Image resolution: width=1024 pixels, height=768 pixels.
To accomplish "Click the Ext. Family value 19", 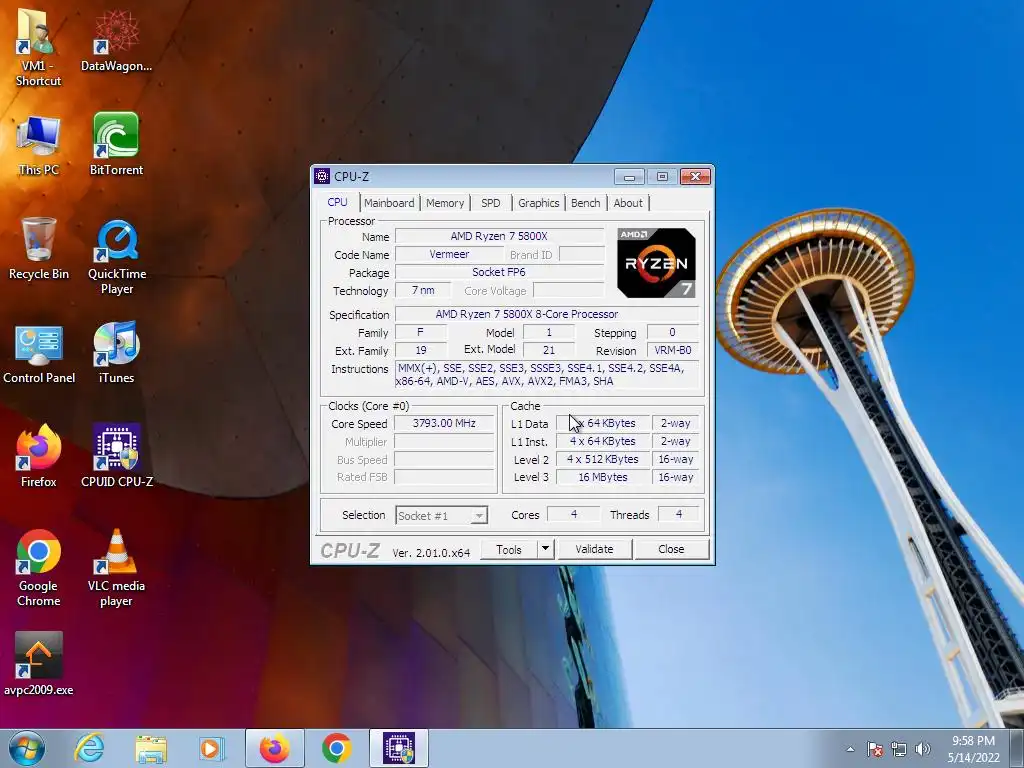I will coord(421,350).
